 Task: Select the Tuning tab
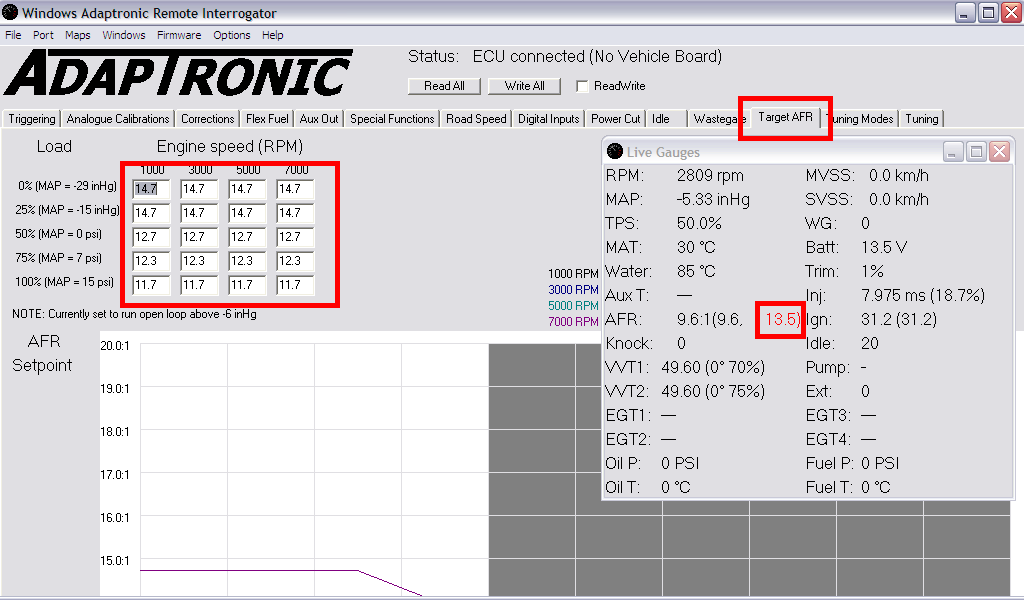[921, 119]
